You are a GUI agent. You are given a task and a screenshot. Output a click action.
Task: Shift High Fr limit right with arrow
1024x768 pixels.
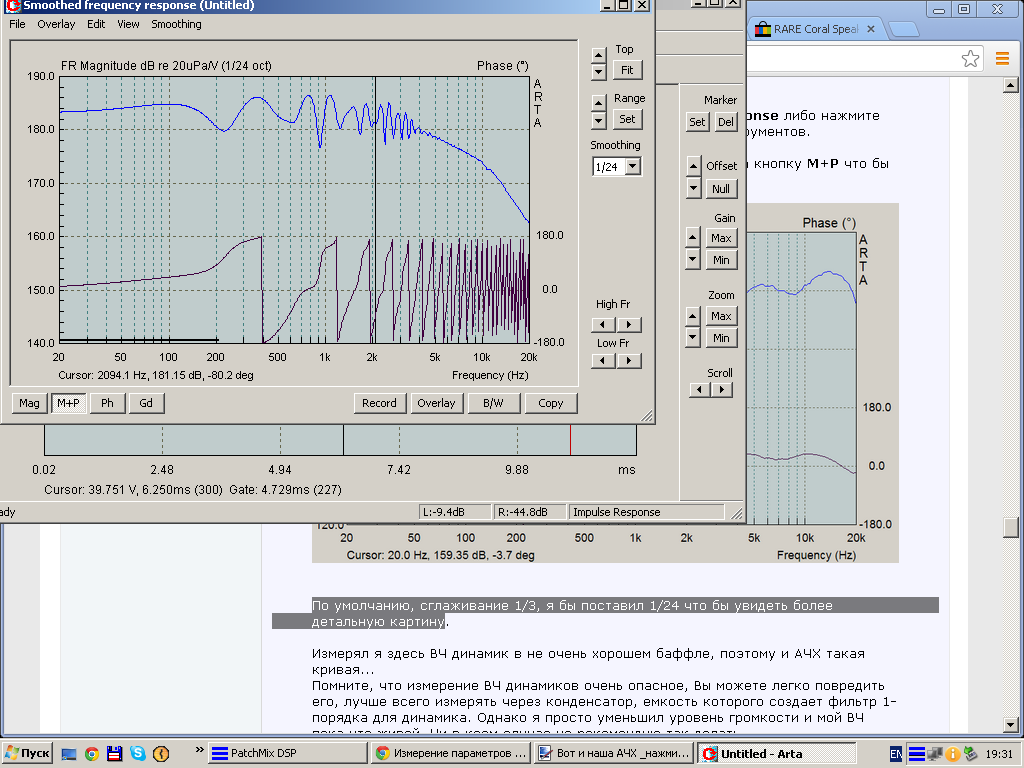pyautogui.click(x=628, y=324)
